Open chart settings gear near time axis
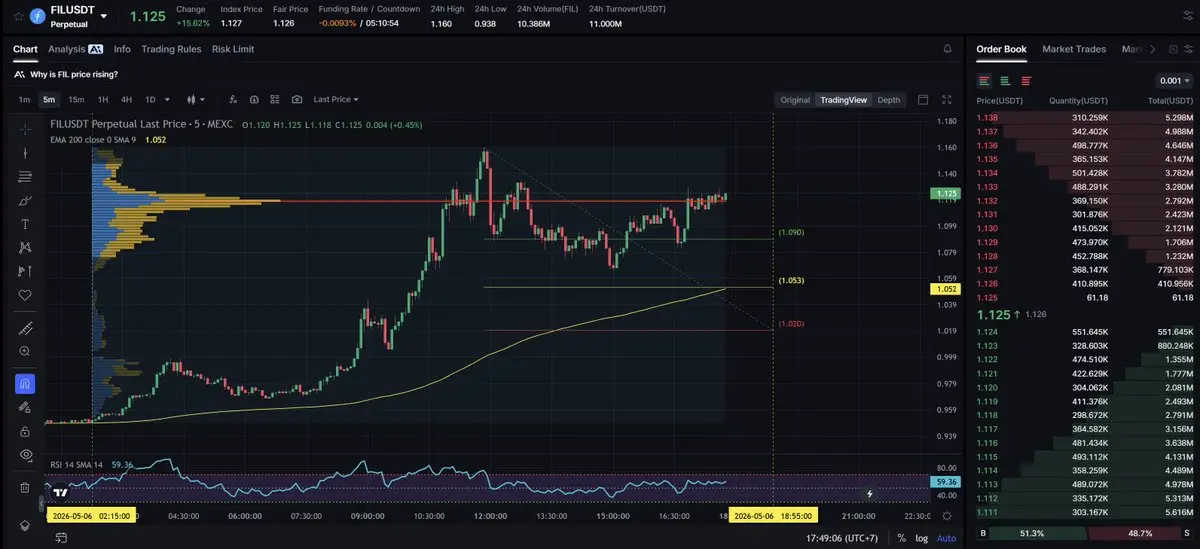 (947, 515)
